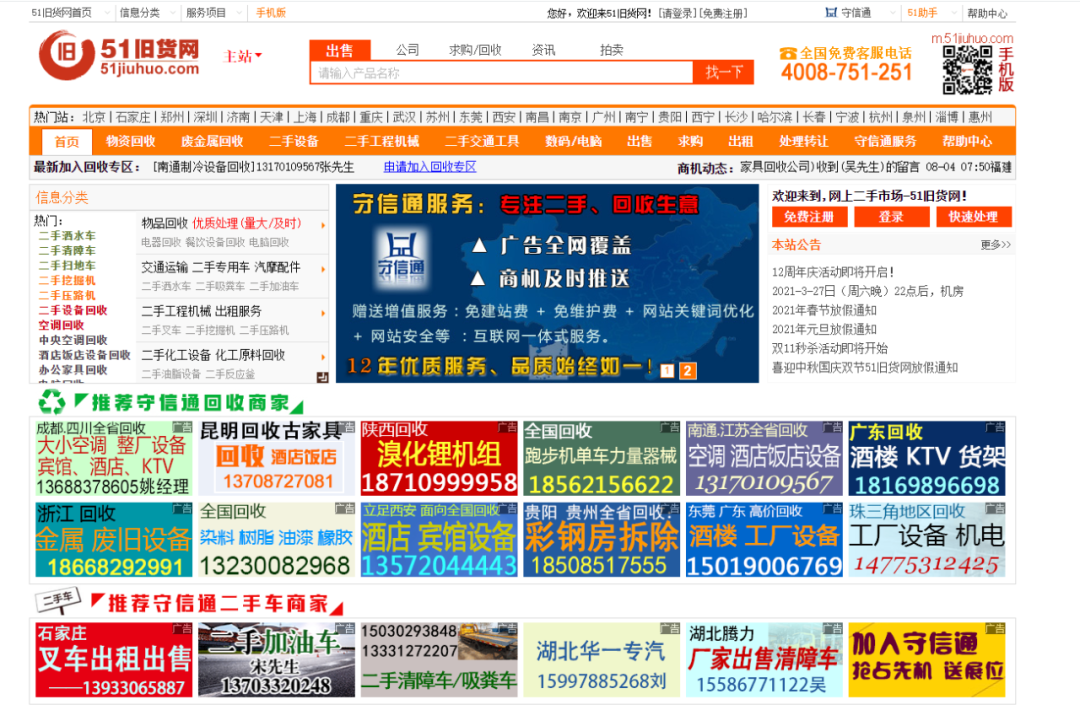Open the 加入守信通 yellow ad
The width and height of the screenshot is (1080, 710).
(x=926, y=660)
